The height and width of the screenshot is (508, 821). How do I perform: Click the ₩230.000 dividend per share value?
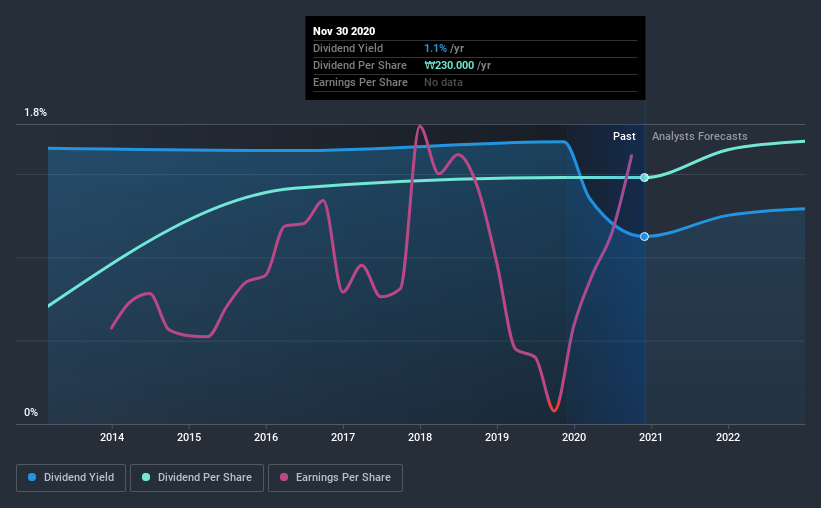coord(449,65)
